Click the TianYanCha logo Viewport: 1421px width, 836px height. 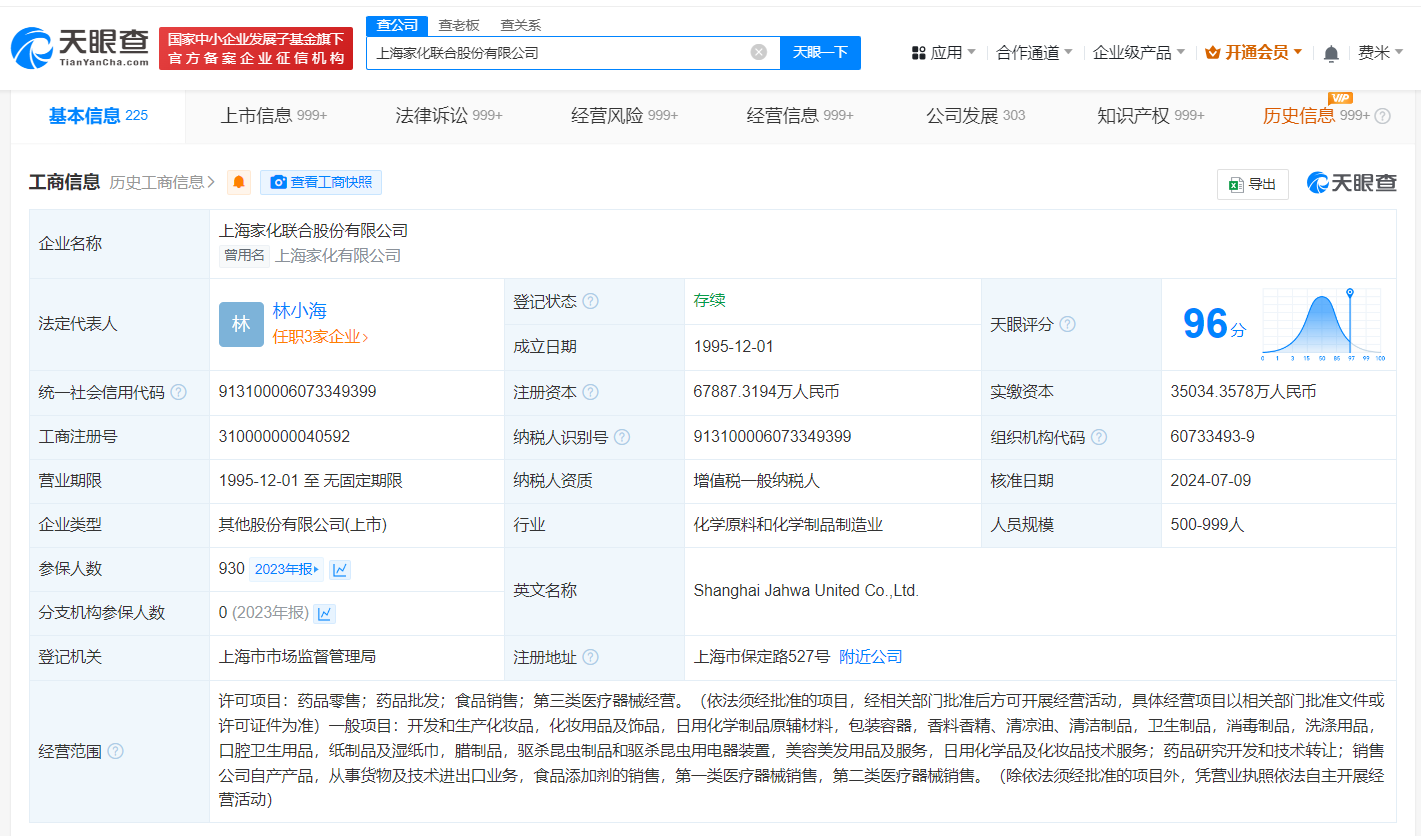[78, 48]
